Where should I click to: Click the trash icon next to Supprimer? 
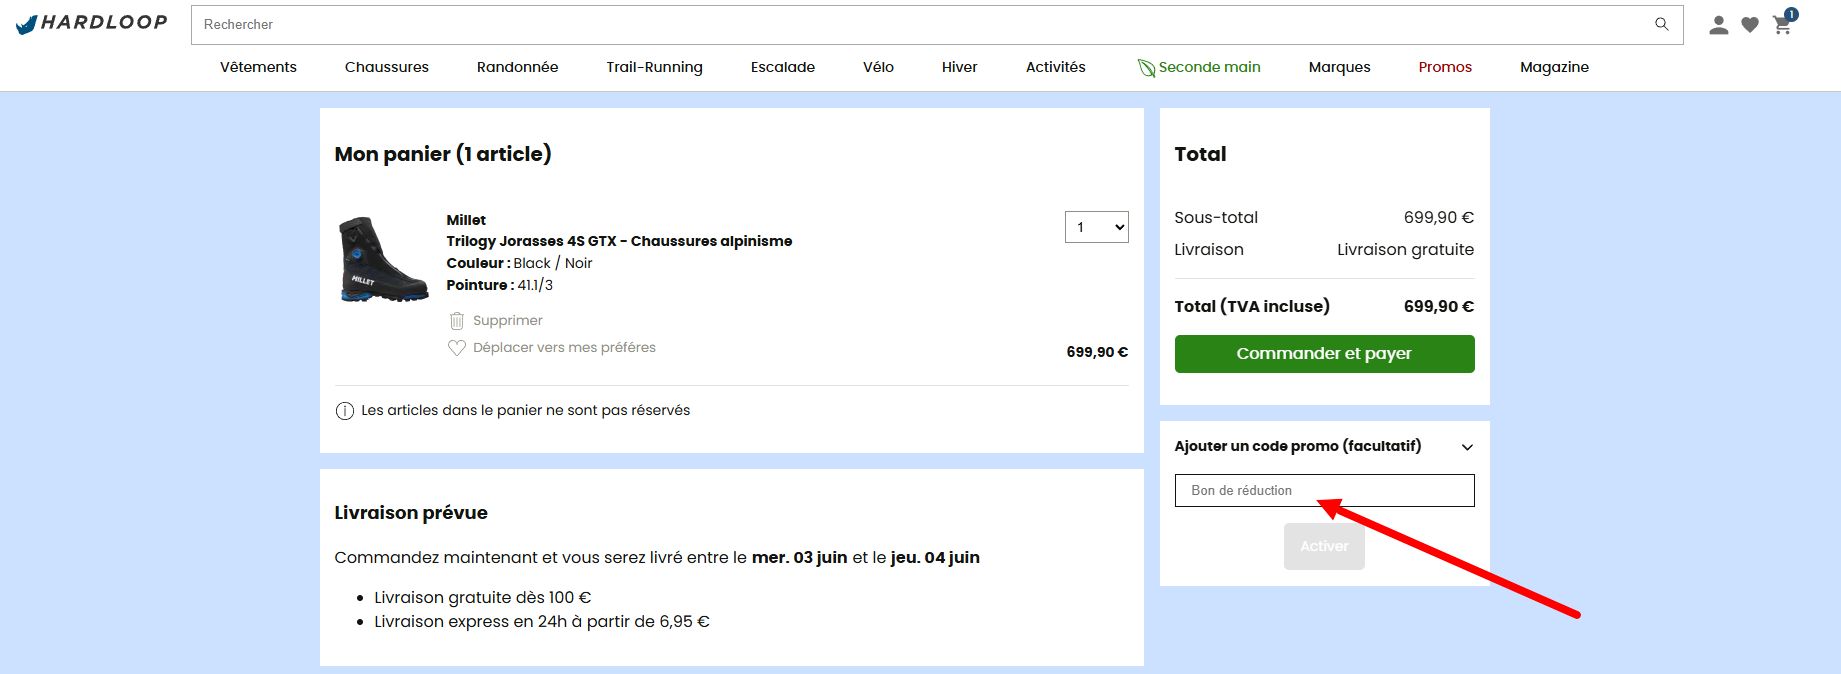pyautogui.click(x=457, y=321)
